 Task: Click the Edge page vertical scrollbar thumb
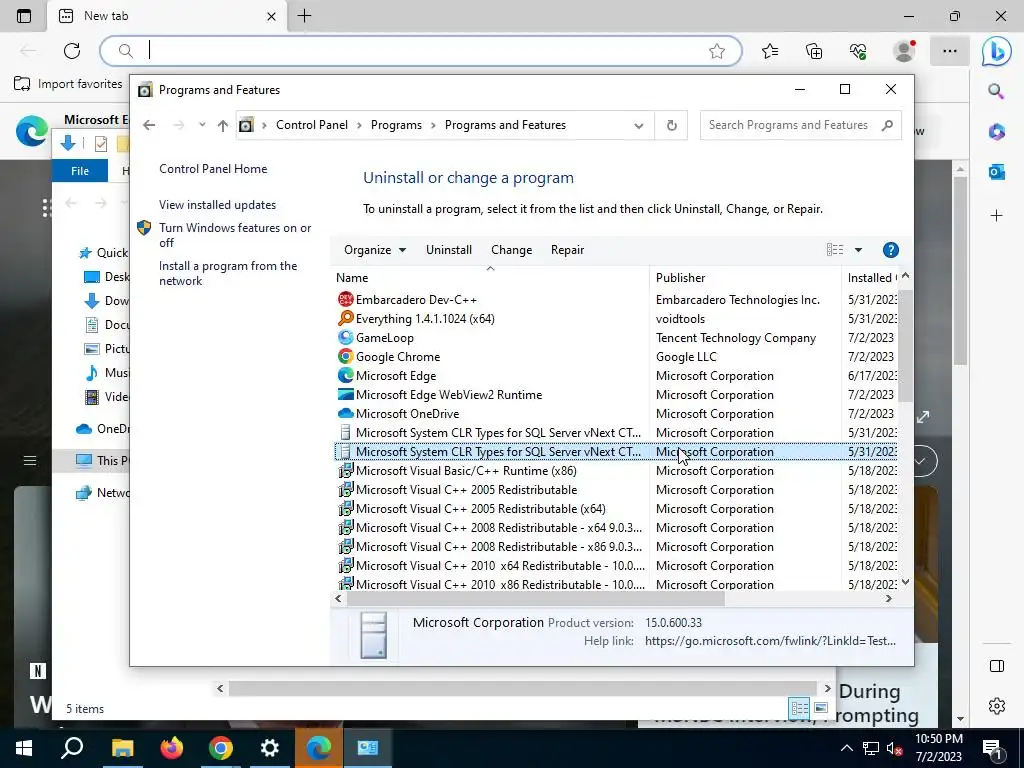click(x=959, y=269)
